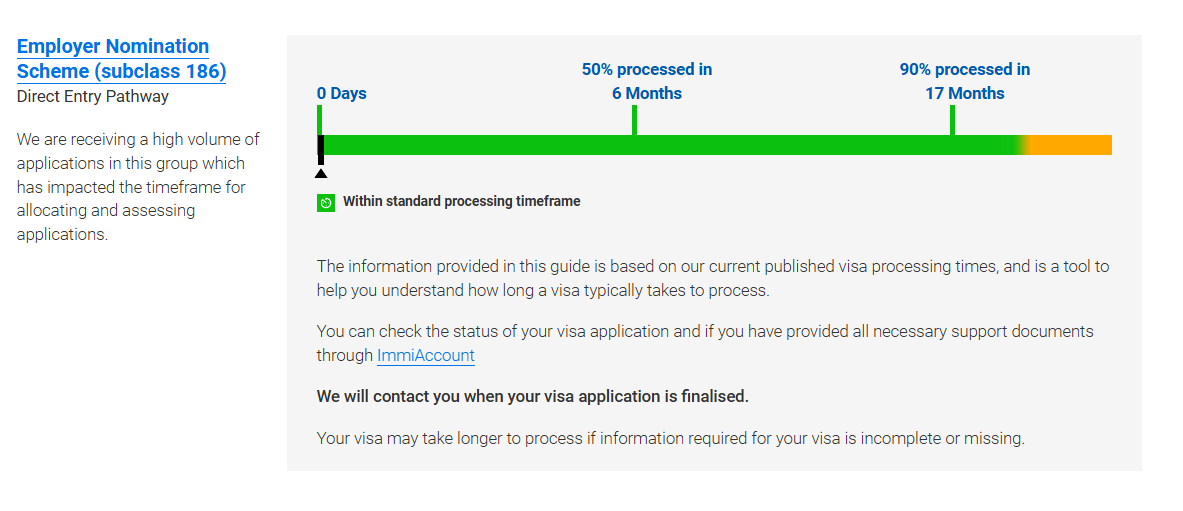
Task: Click the green section of the processing bar
Action: click(x=668, y=145)
